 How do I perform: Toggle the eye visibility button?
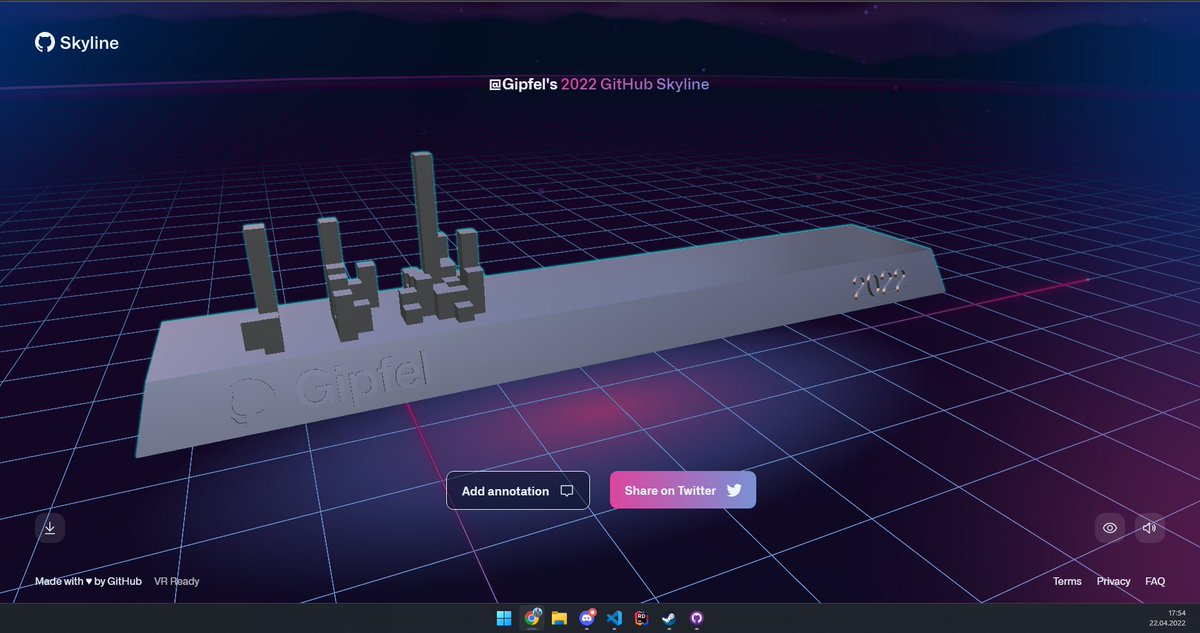click(1109, 528)
